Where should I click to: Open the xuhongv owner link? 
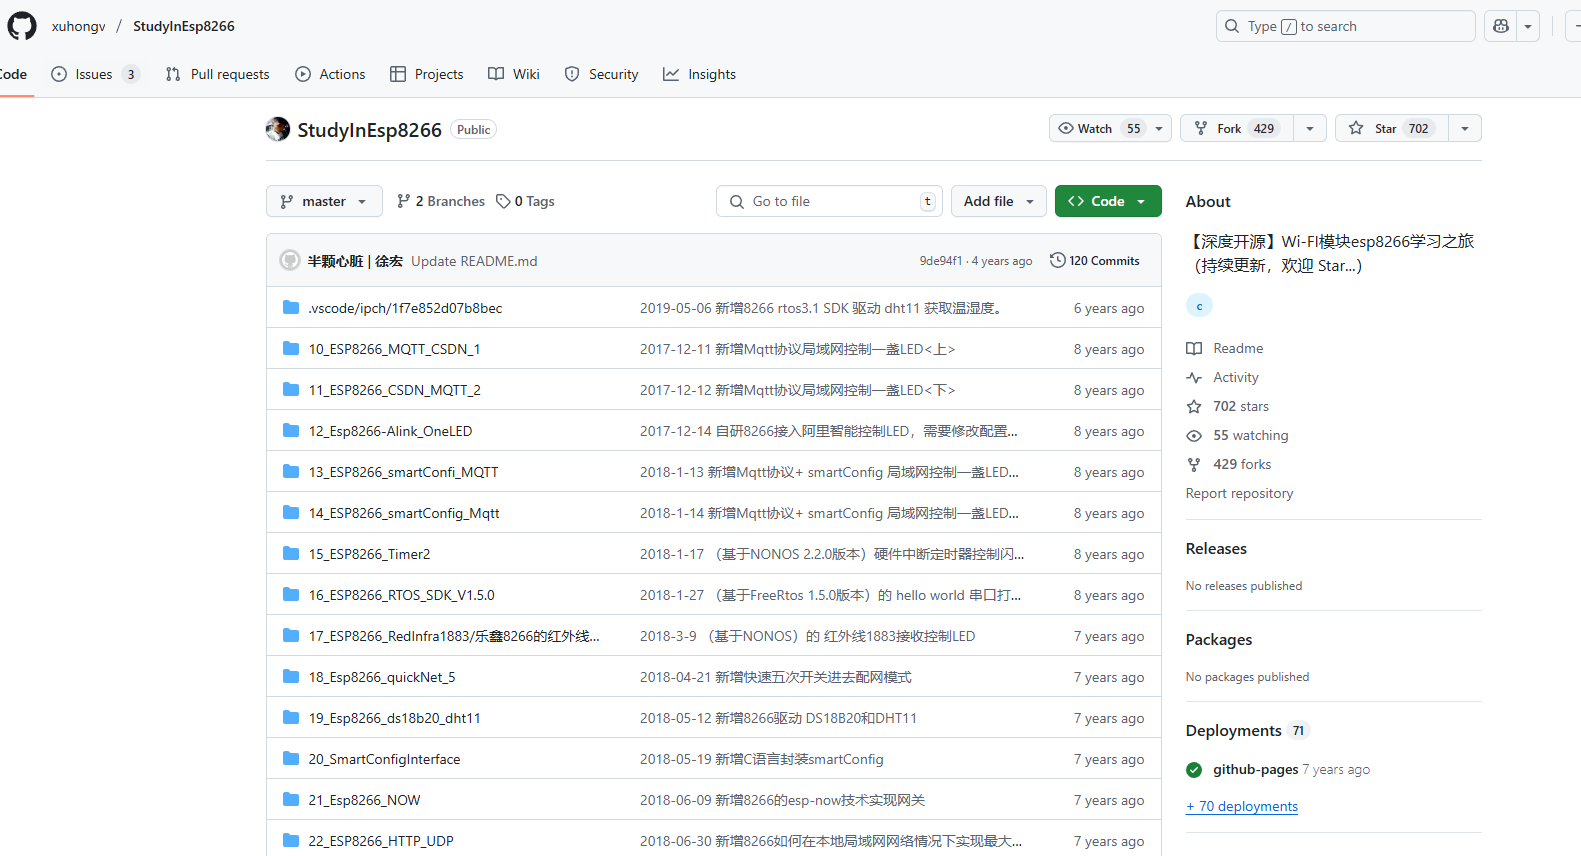click(78, 26)
